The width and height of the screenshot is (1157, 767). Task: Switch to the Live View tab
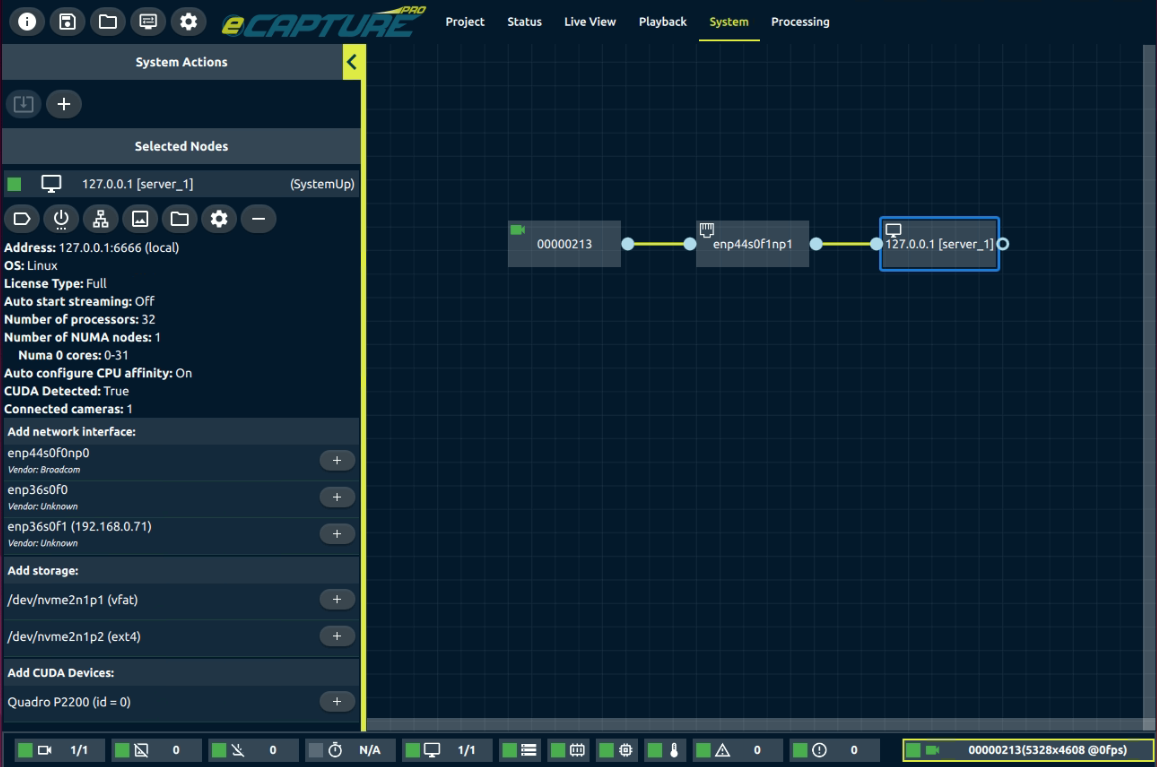[x=589, y=21]
